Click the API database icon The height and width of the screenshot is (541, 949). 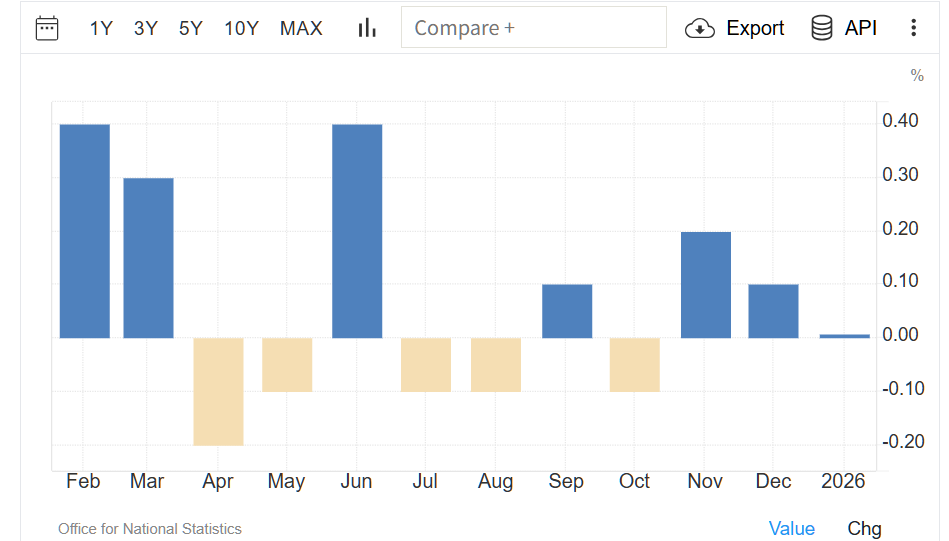(822, 28)
